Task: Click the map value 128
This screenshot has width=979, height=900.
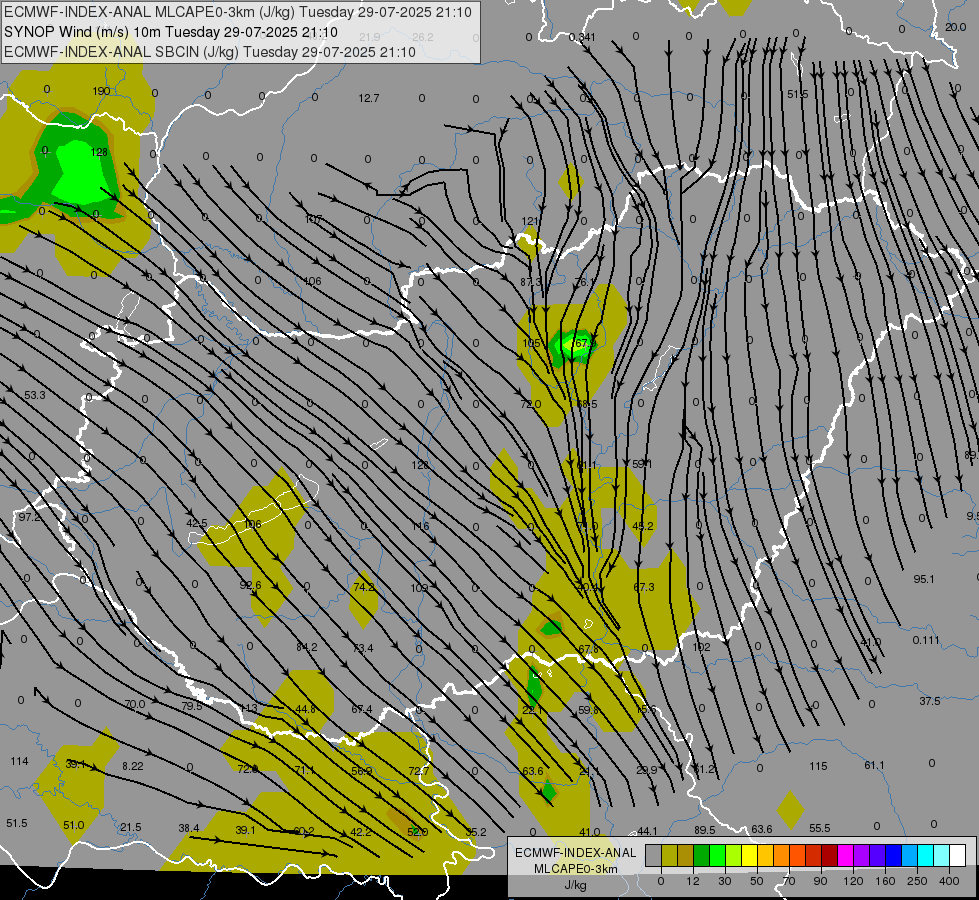Action: (99, 152)
